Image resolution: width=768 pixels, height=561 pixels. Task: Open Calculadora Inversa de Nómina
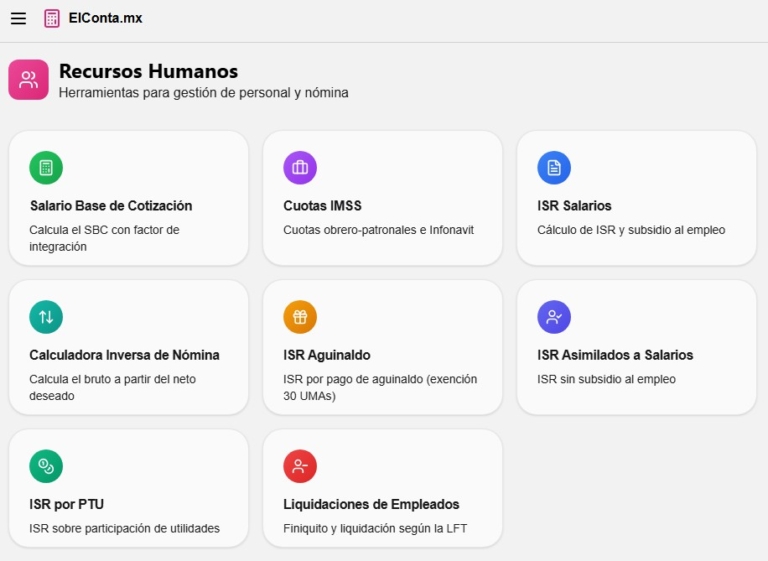[x=129, y=347]
